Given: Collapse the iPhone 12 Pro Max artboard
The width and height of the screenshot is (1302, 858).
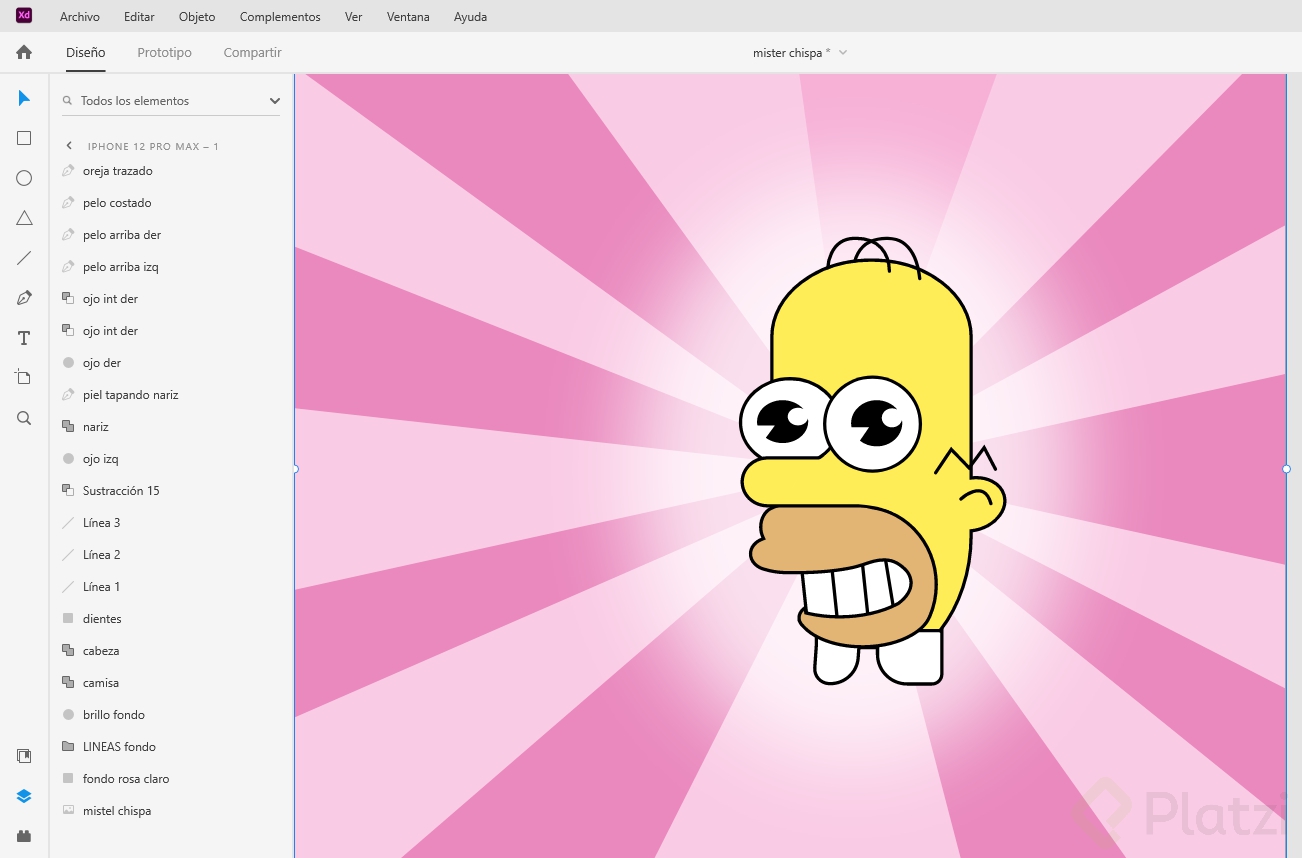Looking at the screenshot, I should click(69, 146).
